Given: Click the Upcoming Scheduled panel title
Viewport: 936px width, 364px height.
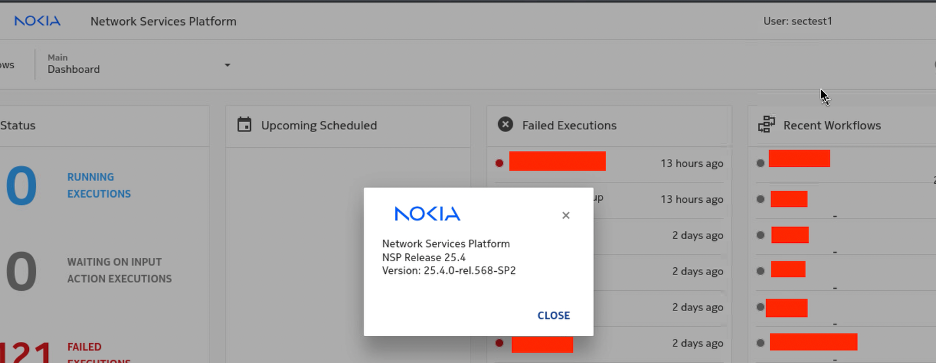Looking at the screenshot, I should (319, 125).
